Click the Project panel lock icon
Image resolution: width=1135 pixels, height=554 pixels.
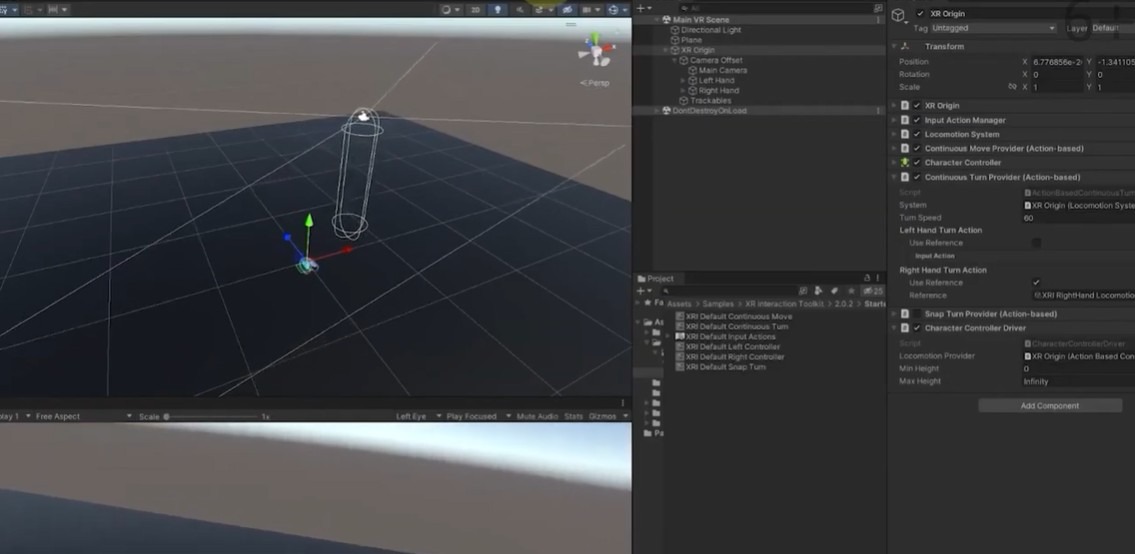(867, 278)
